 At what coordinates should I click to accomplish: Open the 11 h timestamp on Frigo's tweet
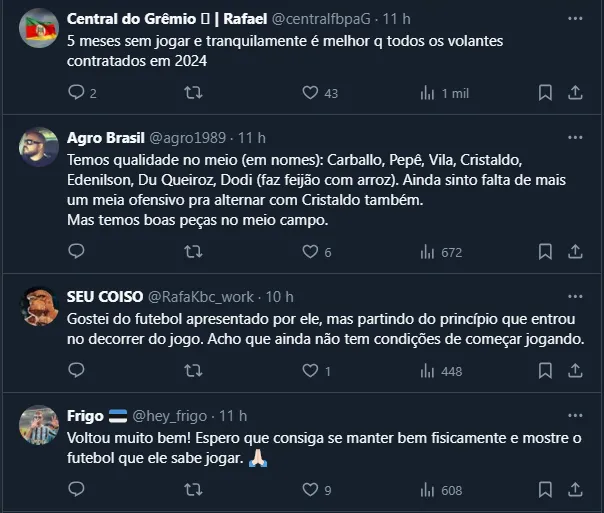point(233,415)
